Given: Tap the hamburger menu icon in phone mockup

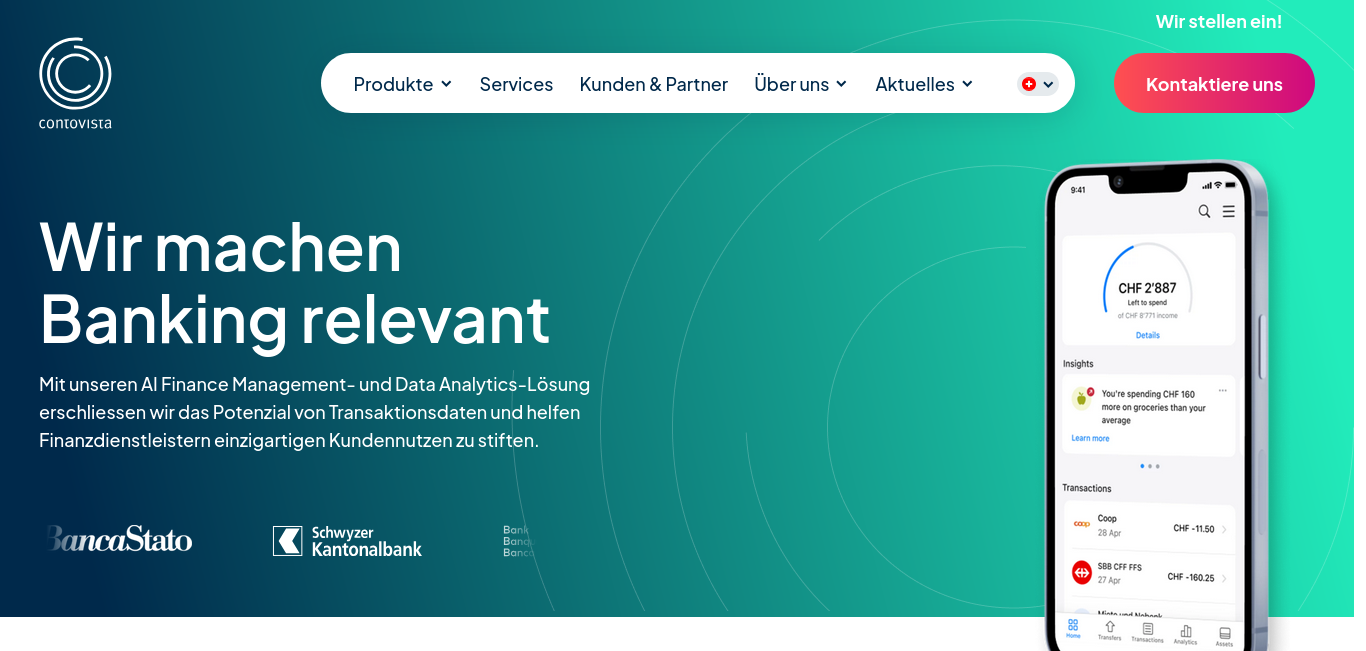Looking at the screenshot, I should tap(1228, 211).
